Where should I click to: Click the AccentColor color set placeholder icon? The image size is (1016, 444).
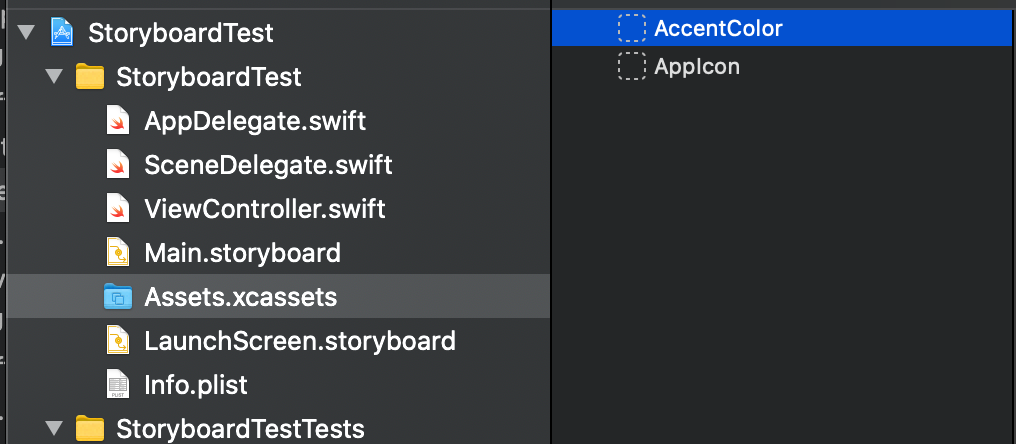(632, 29)
